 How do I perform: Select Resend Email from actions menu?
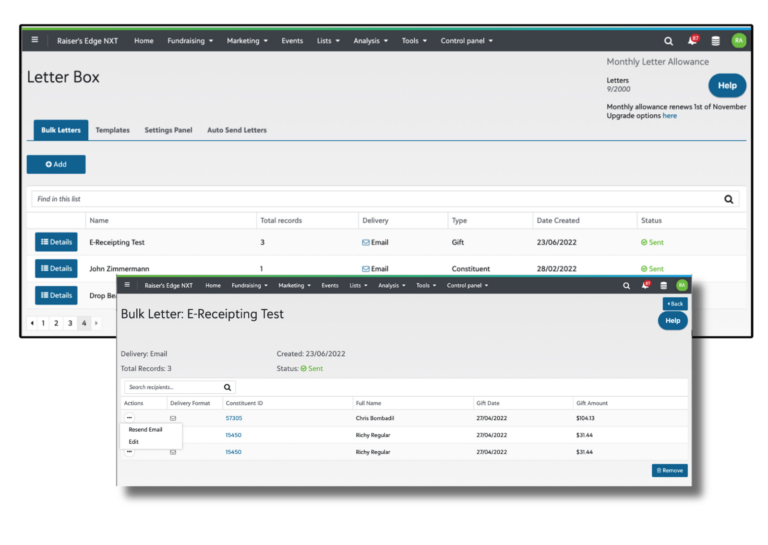pos(146,429)
